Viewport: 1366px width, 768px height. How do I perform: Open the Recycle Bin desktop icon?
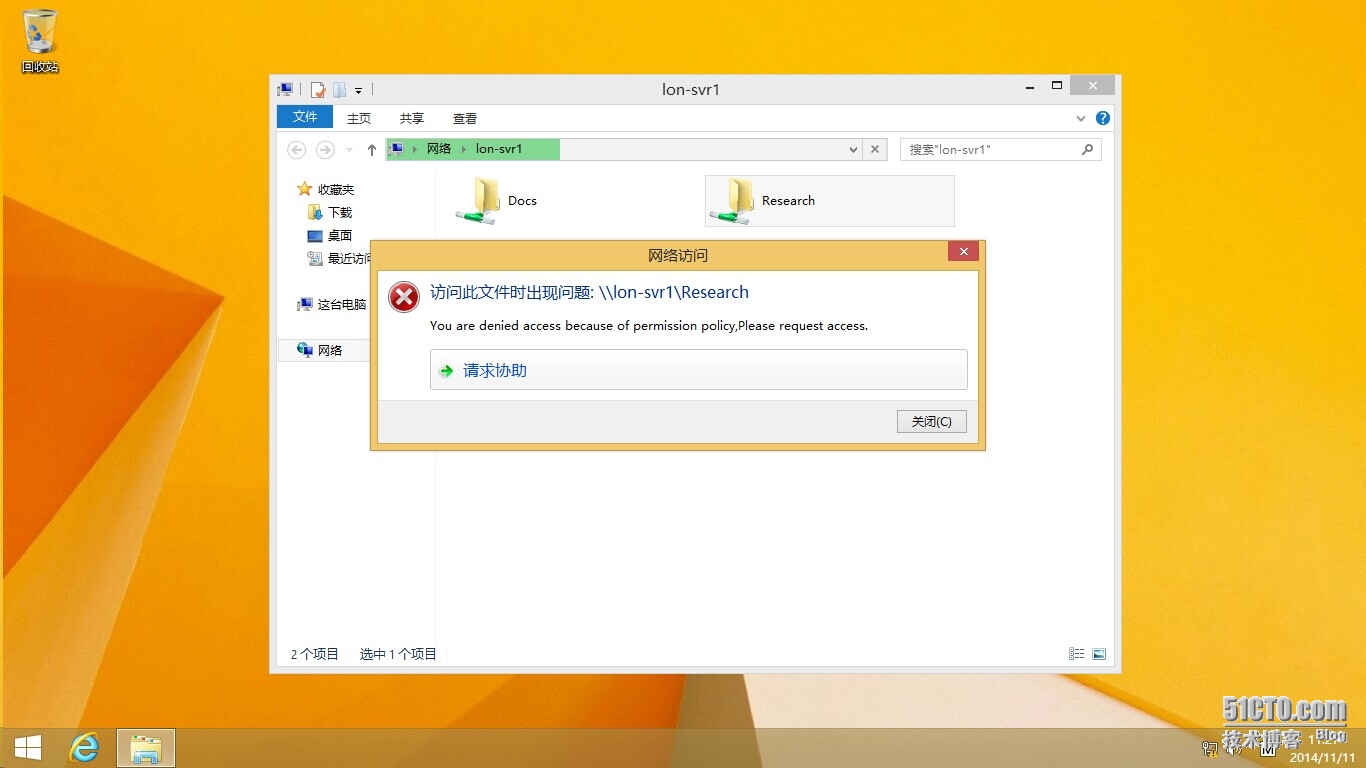[40, 40]
